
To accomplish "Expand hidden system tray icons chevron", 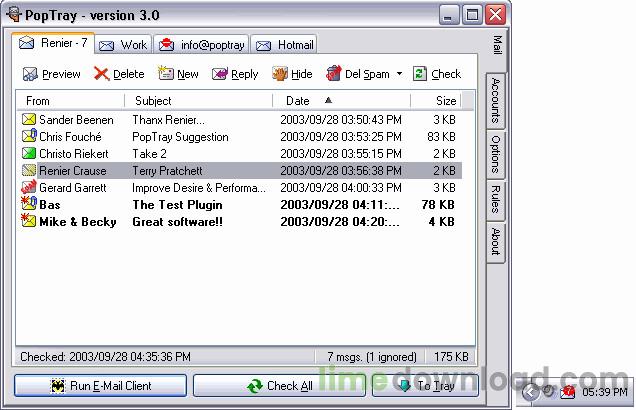I will [530, 392].
